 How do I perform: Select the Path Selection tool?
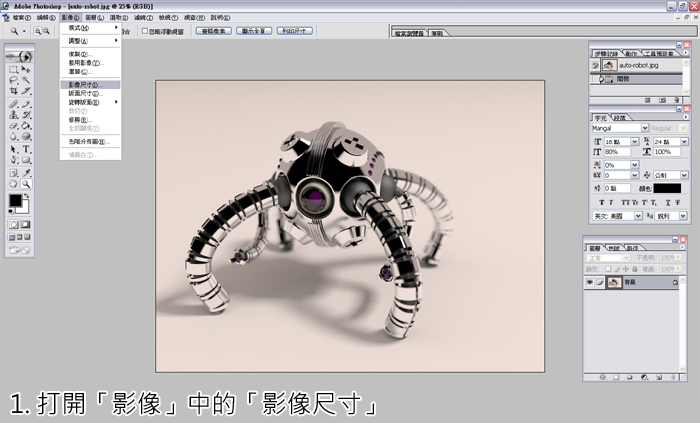coord(14,149)
